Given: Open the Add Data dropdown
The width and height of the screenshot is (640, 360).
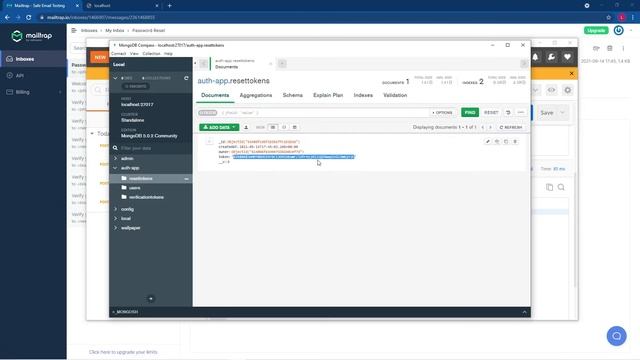Looking at the screenshot, I should coord(219,127).
